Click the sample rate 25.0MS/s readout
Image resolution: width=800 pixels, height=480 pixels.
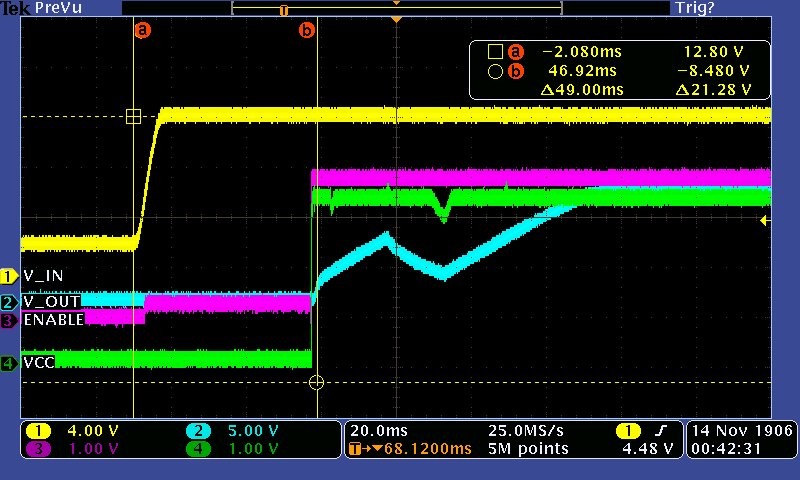(526, 431)
